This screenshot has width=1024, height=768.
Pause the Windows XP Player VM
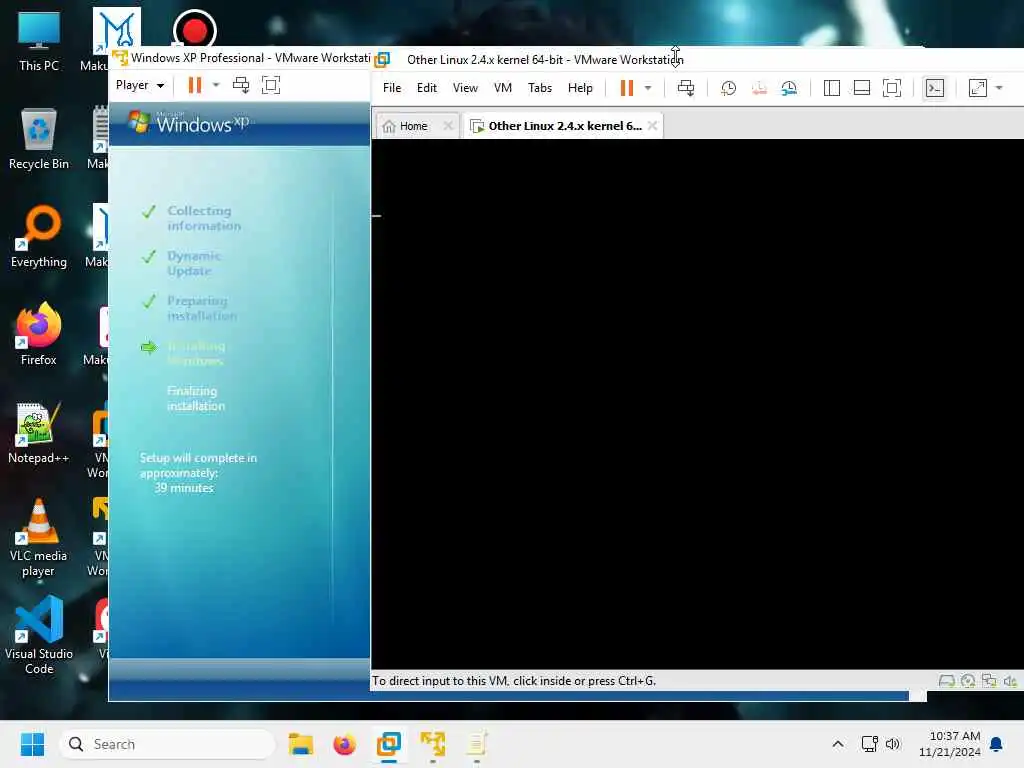point(195,85)
